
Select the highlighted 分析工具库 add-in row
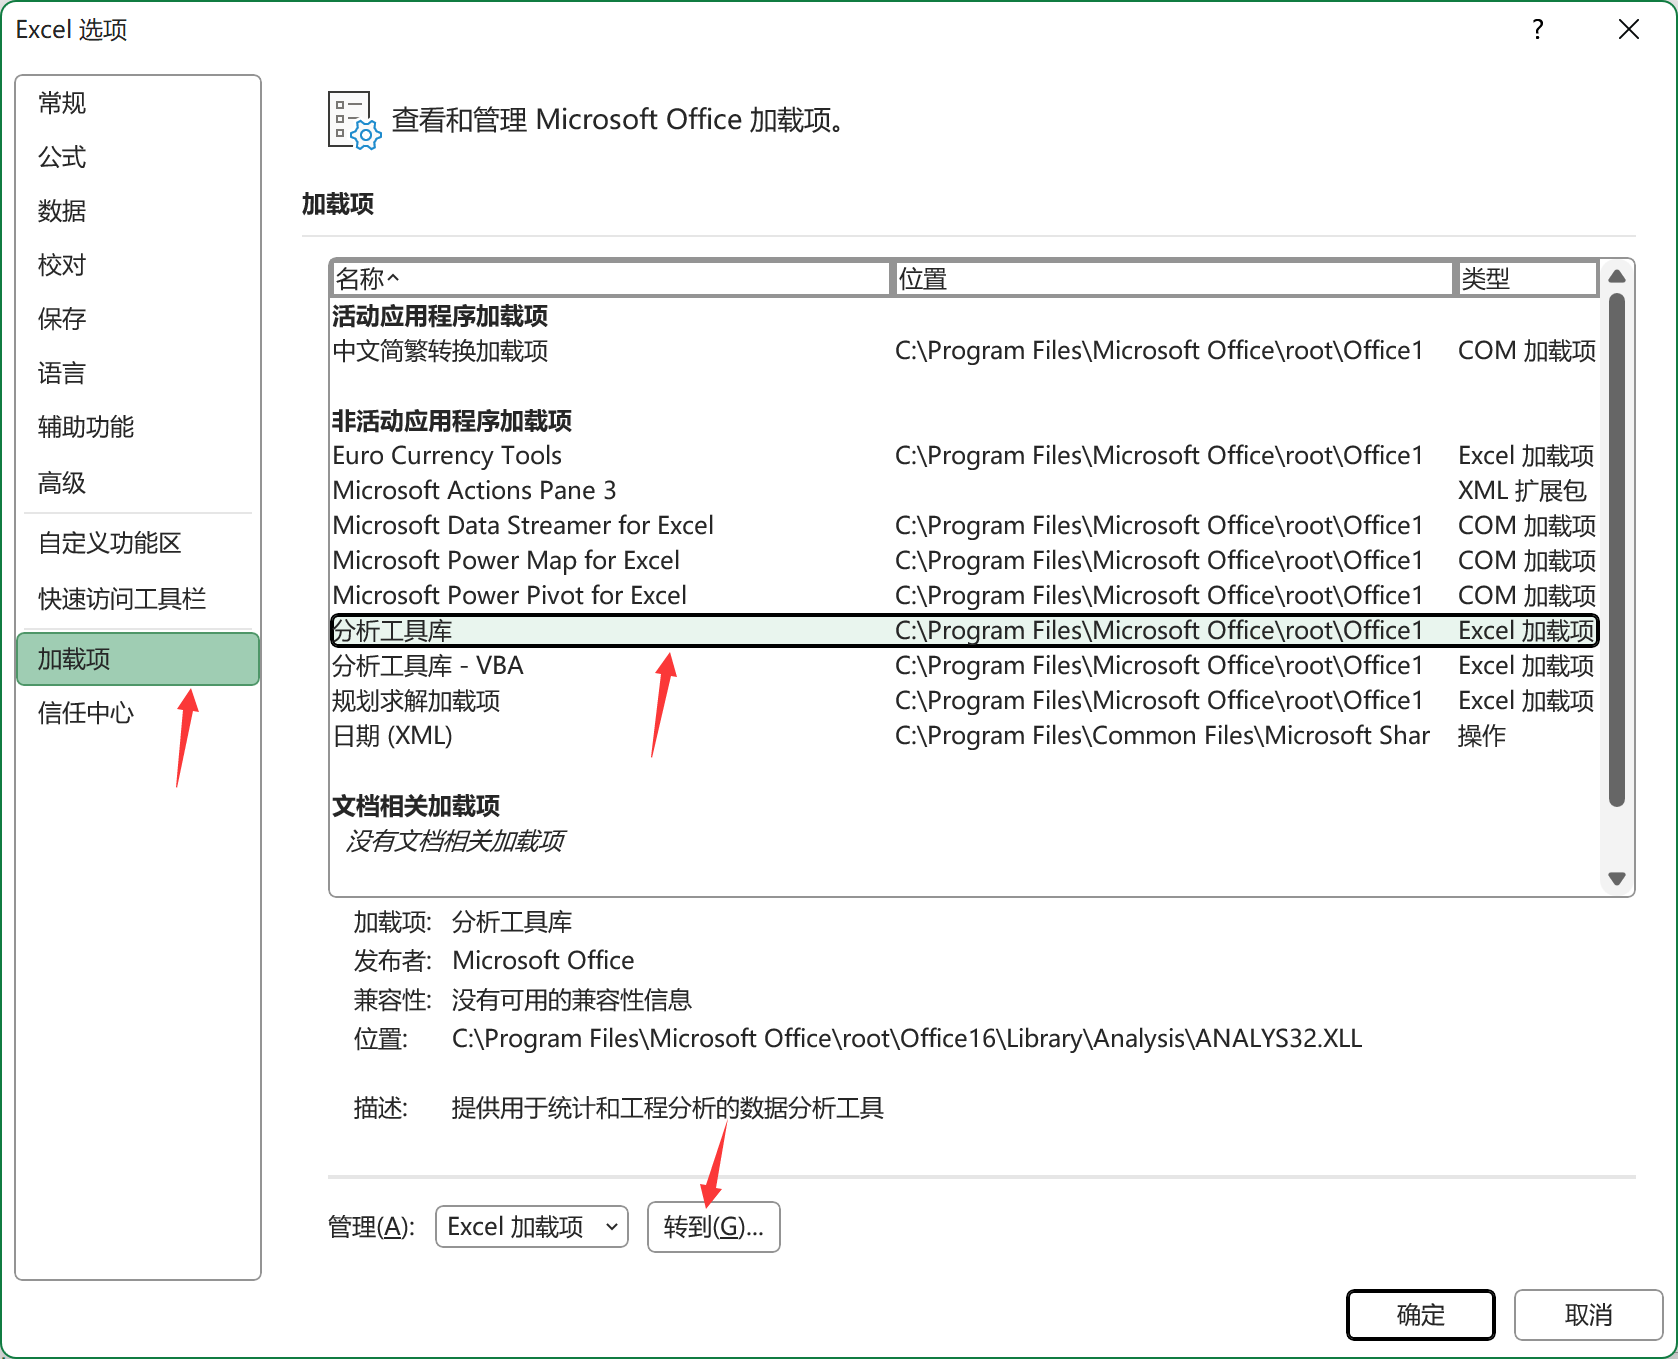[964, 631]
